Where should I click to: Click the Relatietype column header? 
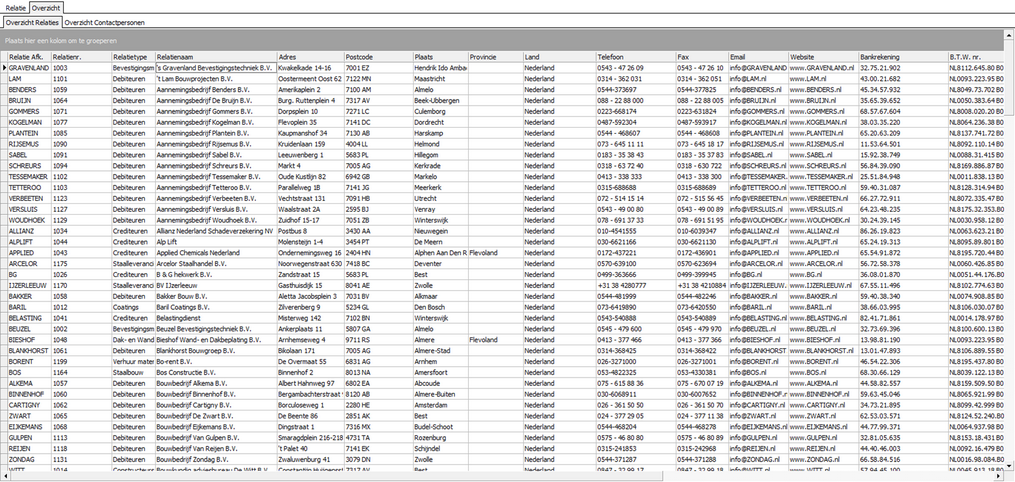point(133,57)
